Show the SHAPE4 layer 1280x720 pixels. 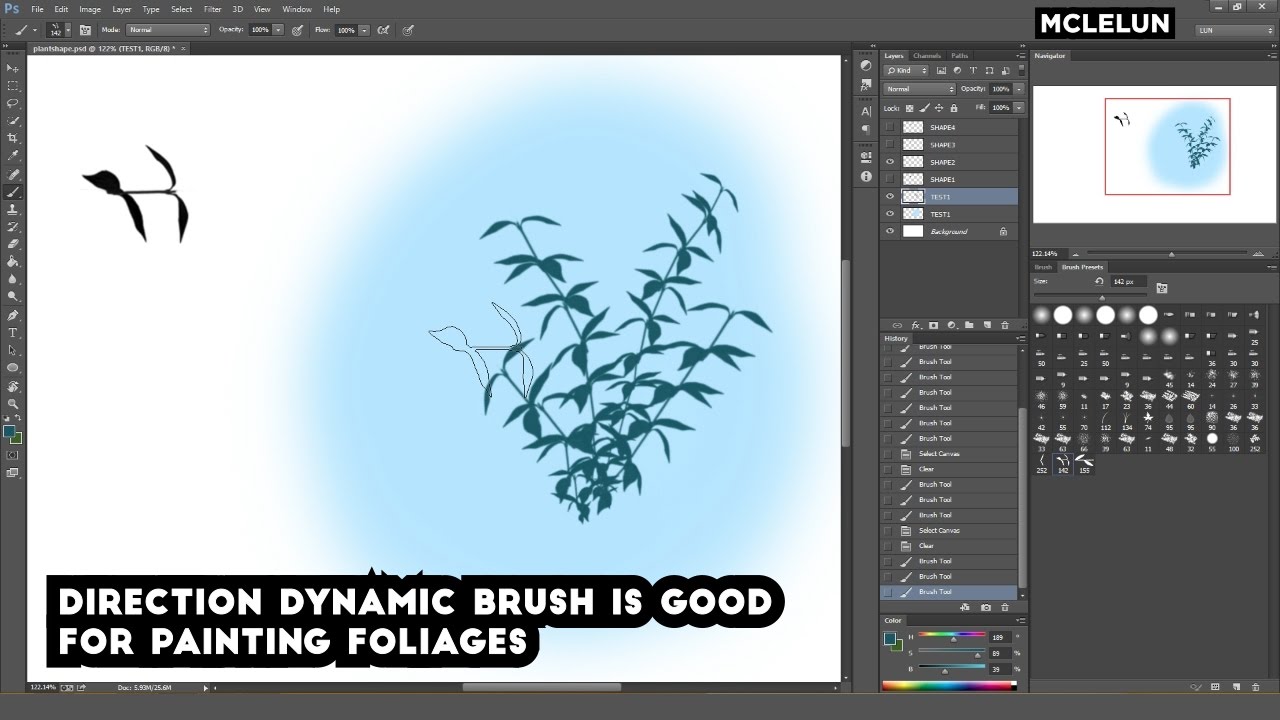890,127
